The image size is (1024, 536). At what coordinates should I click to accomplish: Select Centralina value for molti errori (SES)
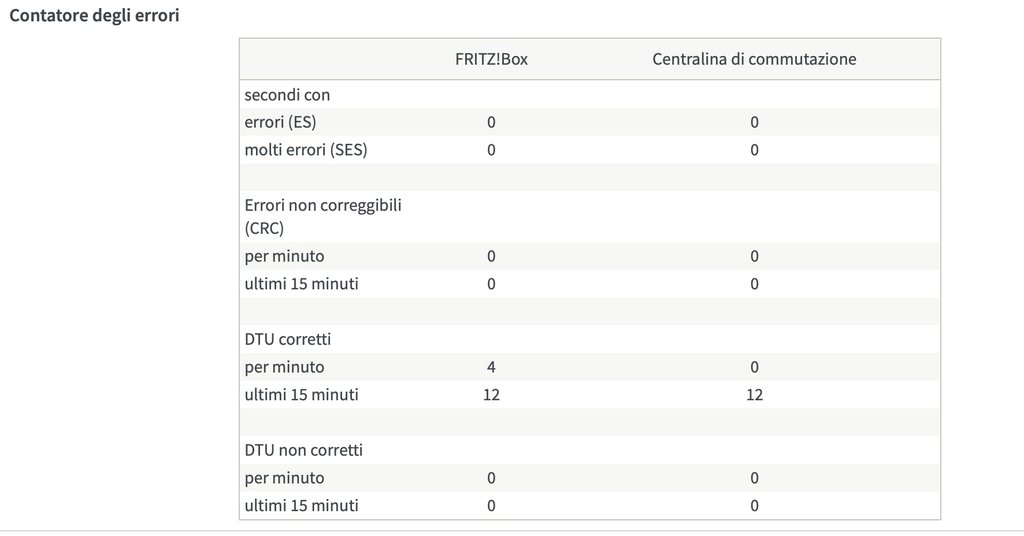[754, 150]
